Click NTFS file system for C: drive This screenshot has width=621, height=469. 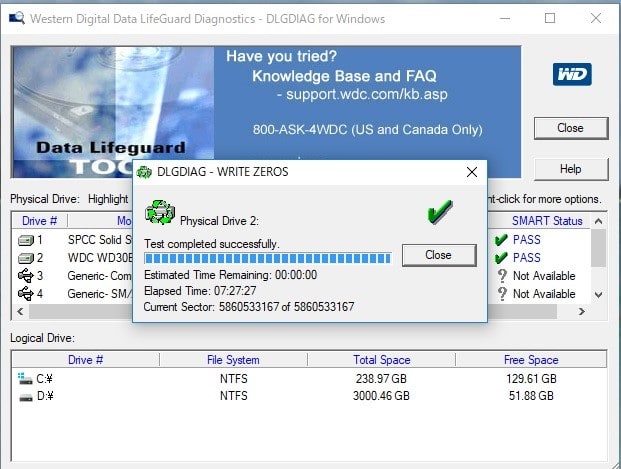point(234,379)
